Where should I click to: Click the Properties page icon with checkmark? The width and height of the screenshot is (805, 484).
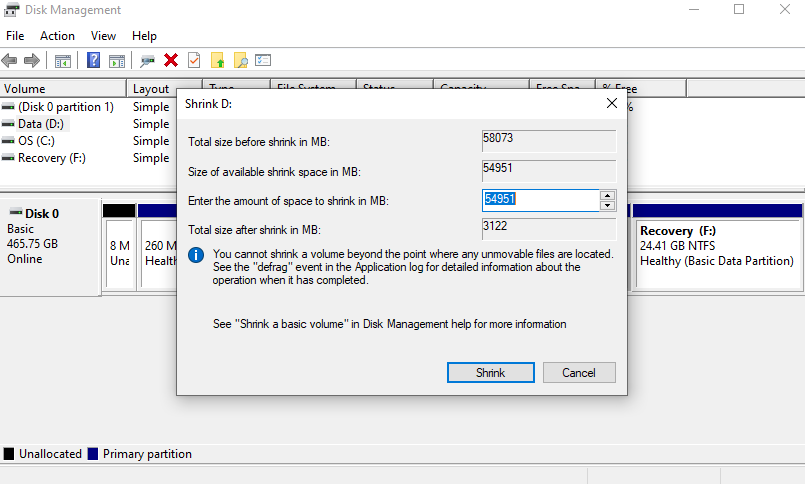[194, 60]
